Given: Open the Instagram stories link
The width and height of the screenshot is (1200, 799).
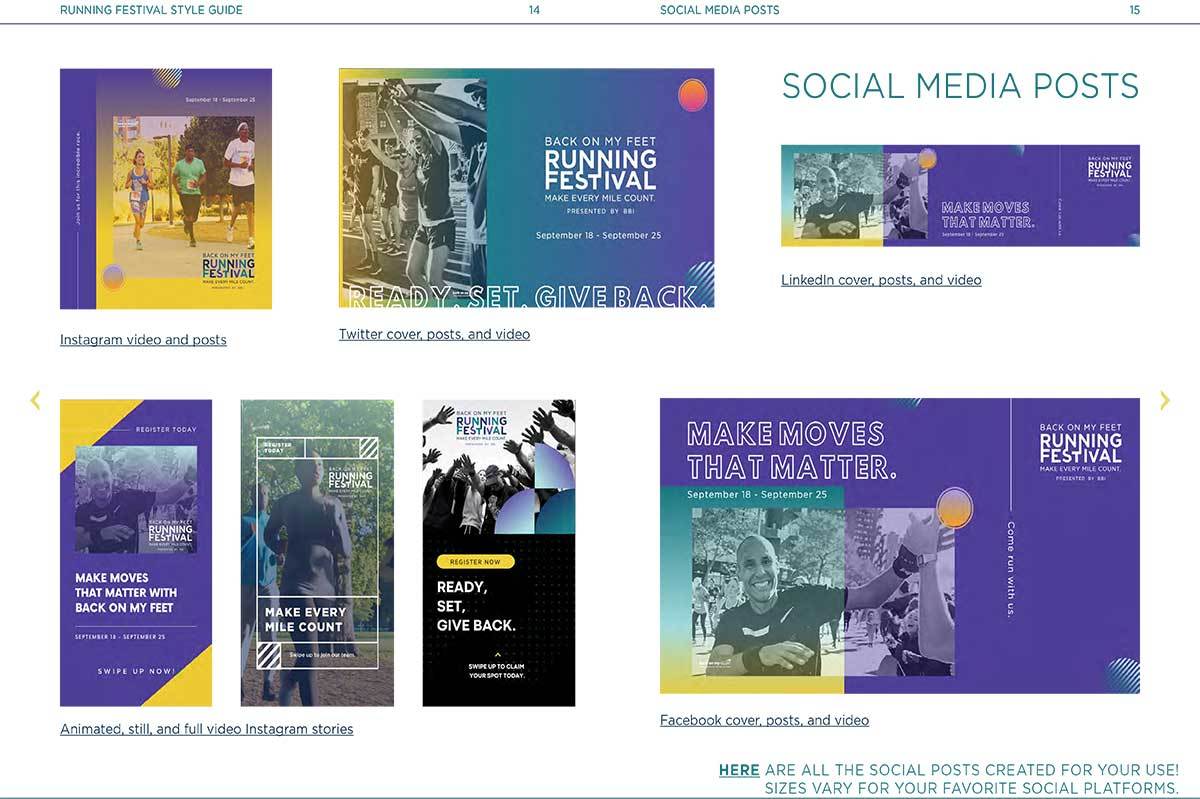Looking at the screenshot, I should click(x=206, y=729).
